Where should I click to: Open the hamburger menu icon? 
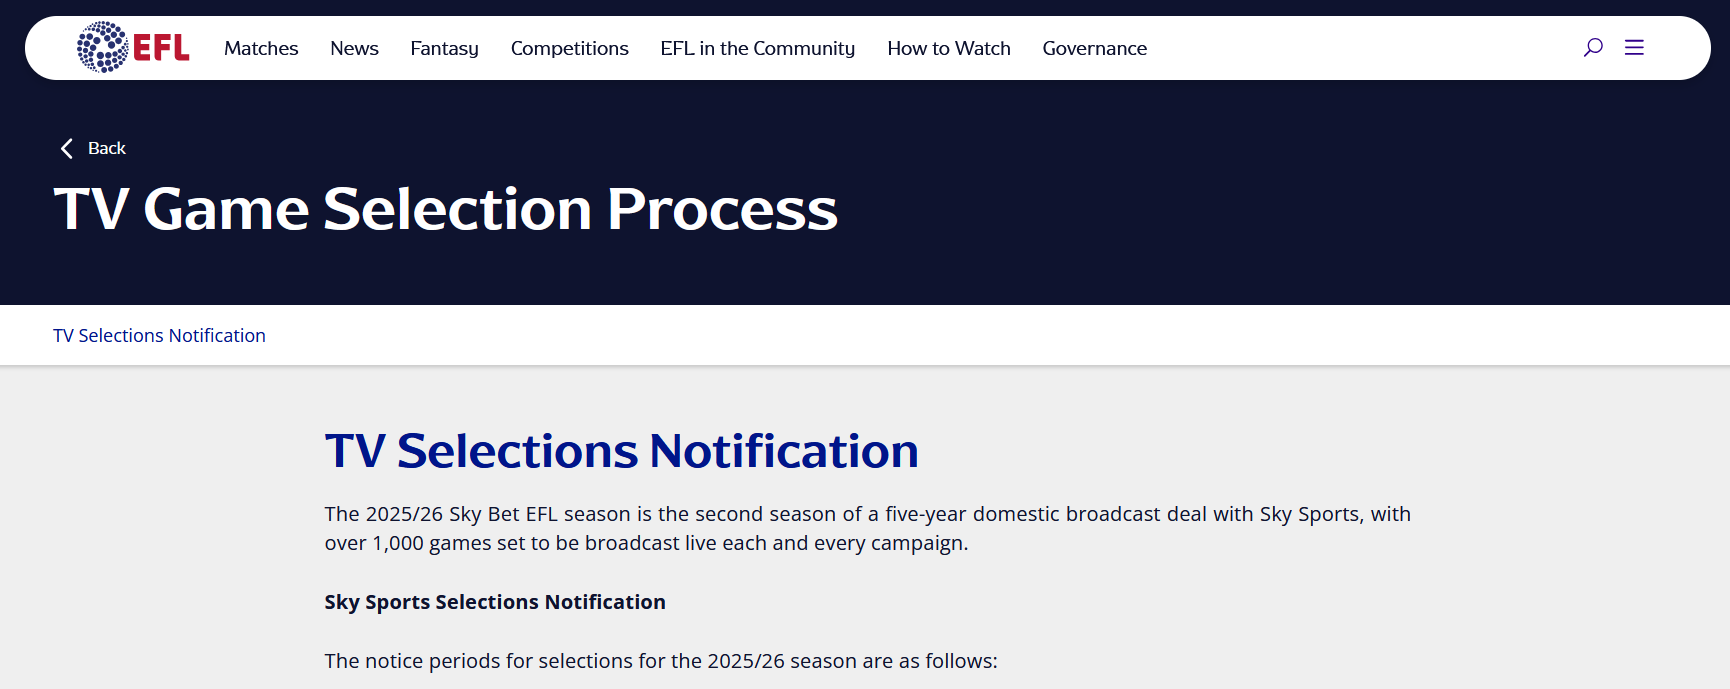(1634, 47)
